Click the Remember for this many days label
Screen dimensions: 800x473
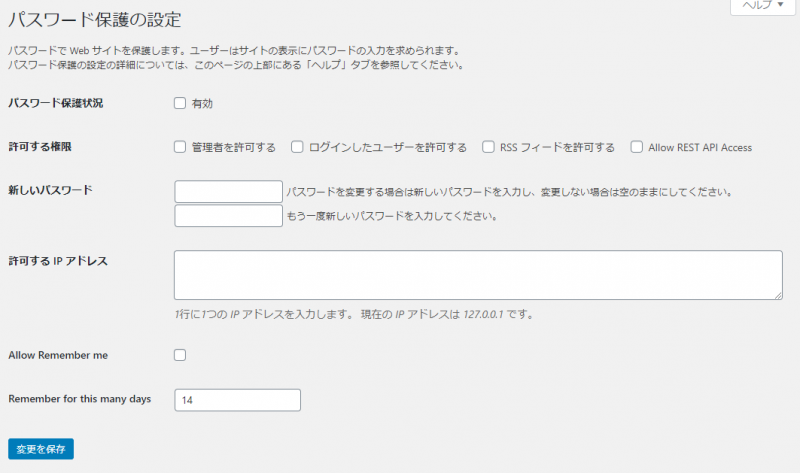click(79, 399)
